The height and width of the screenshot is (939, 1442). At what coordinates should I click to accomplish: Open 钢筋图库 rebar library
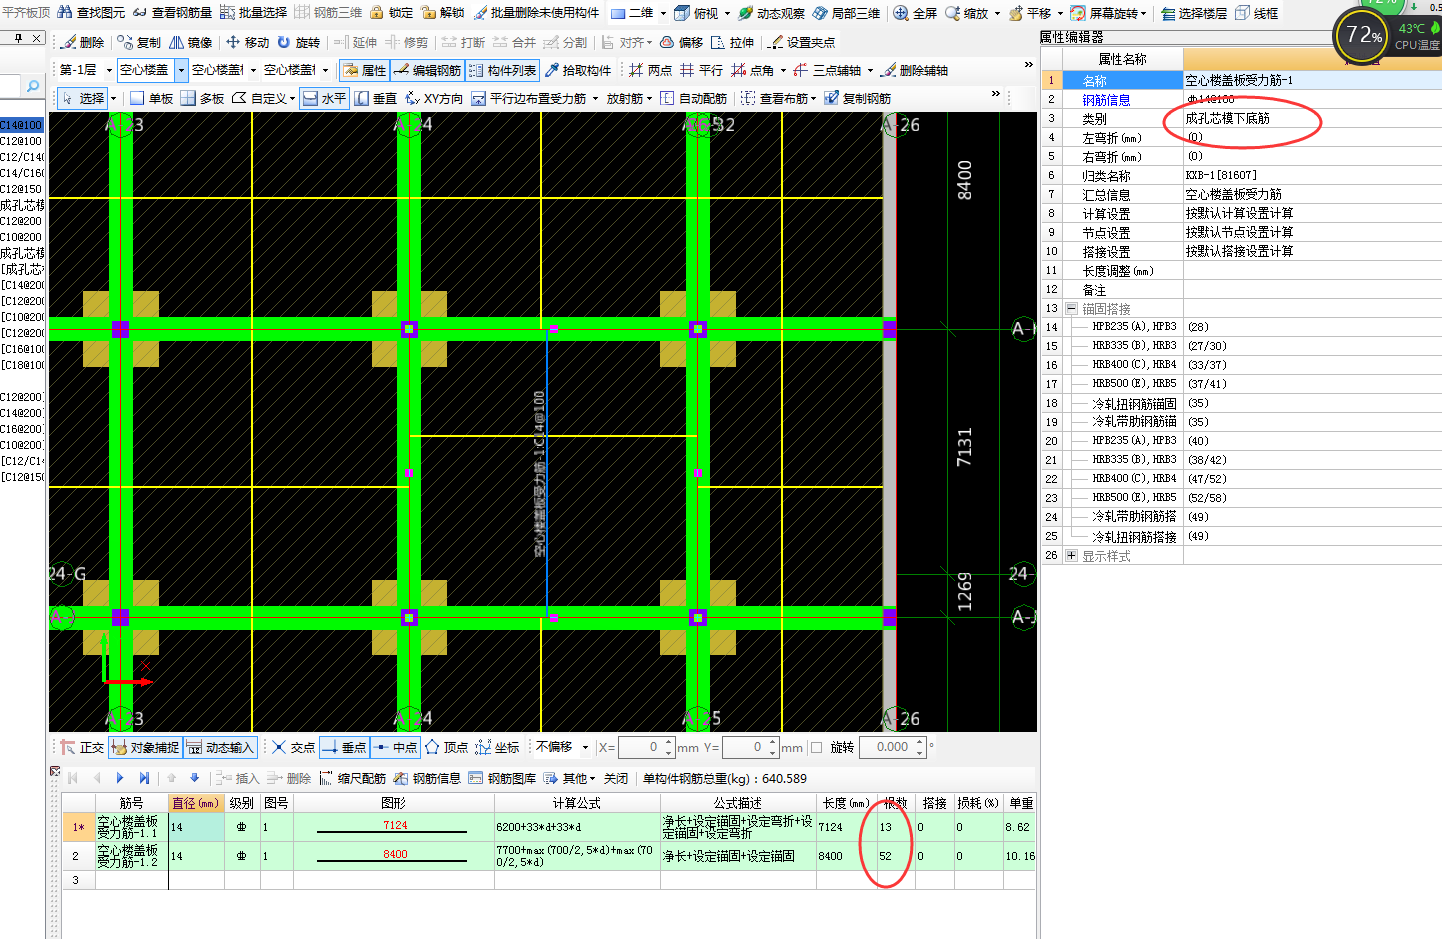(502, 778)
